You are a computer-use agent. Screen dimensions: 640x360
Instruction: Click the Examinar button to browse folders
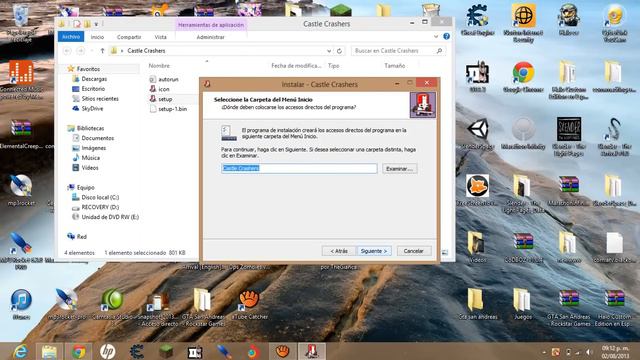tap(399, 169)
